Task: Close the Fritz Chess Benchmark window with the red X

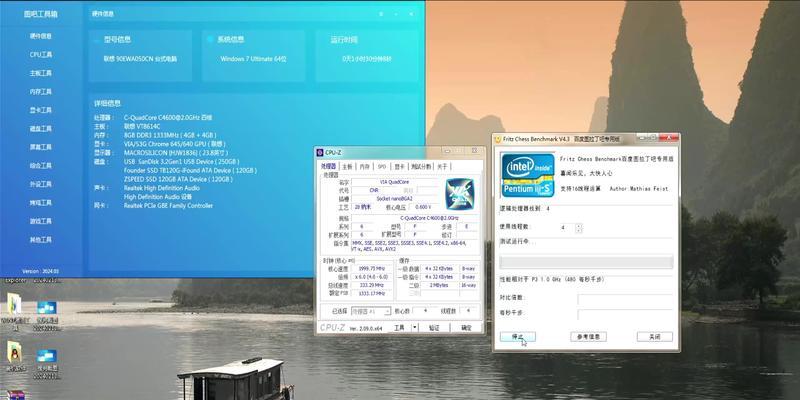Action: point(668,137)
